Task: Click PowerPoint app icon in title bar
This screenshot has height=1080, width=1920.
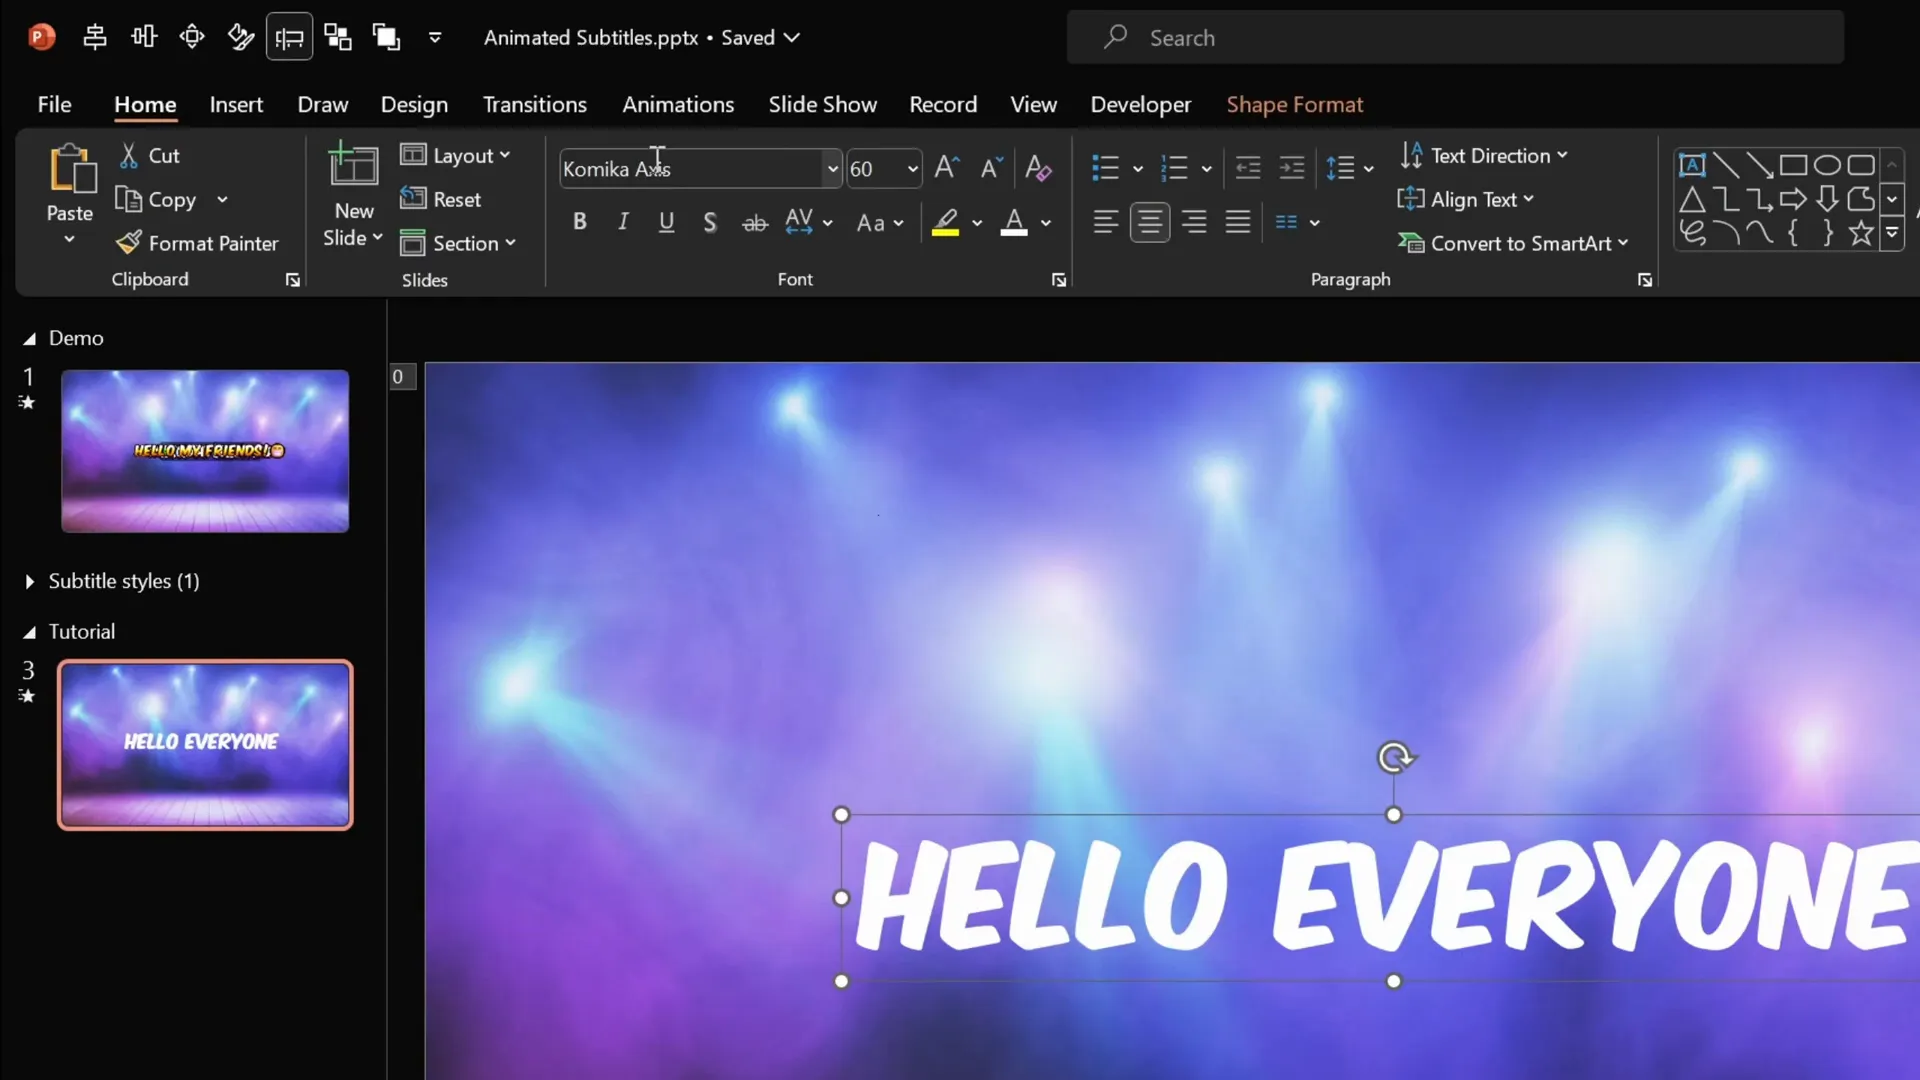Action: pos(41,38)
